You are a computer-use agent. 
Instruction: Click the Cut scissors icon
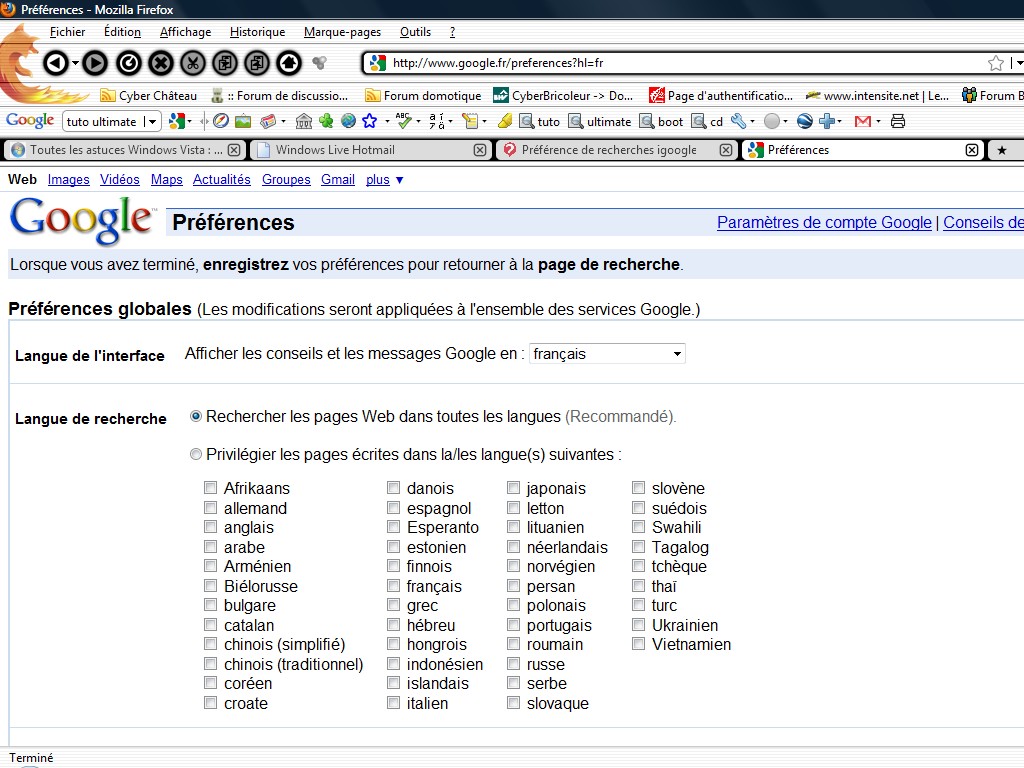(192, 63)
